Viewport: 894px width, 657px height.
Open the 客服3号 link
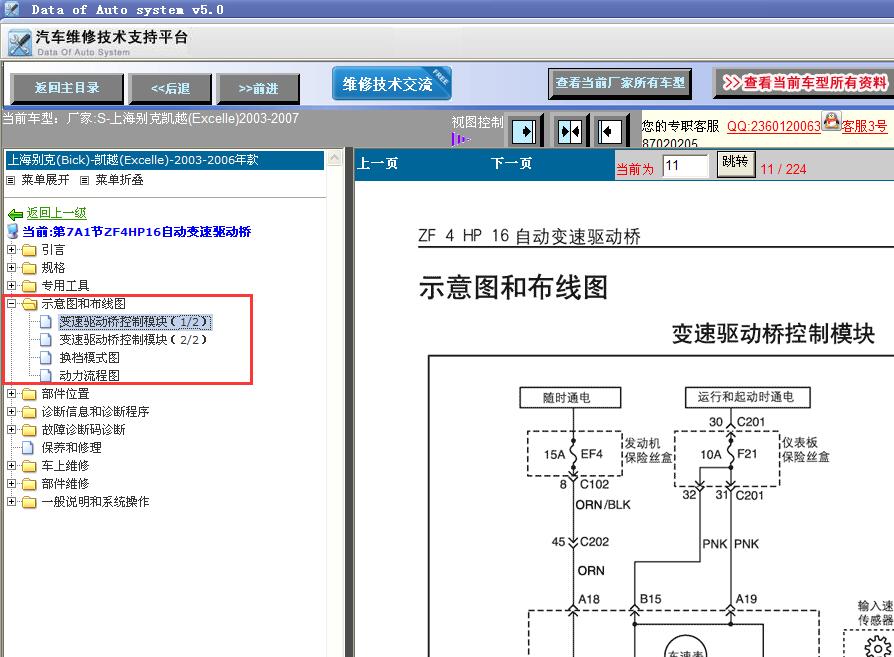click(x=864, y=126)
